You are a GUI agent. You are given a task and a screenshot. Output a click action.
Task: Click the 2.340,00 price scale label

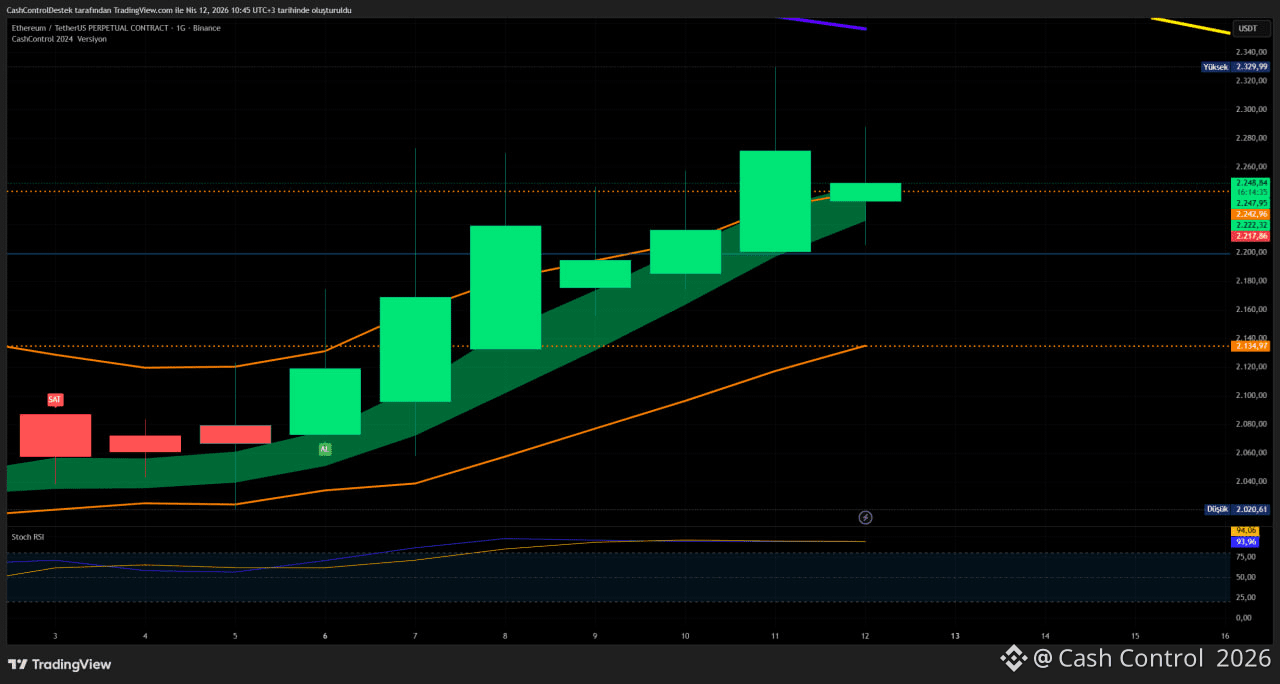(x=1251, y=51)
